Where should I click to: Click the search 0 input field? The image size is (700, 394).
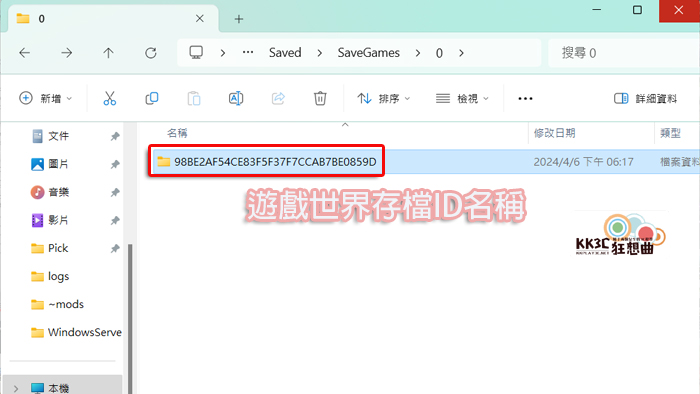[624, 53]
